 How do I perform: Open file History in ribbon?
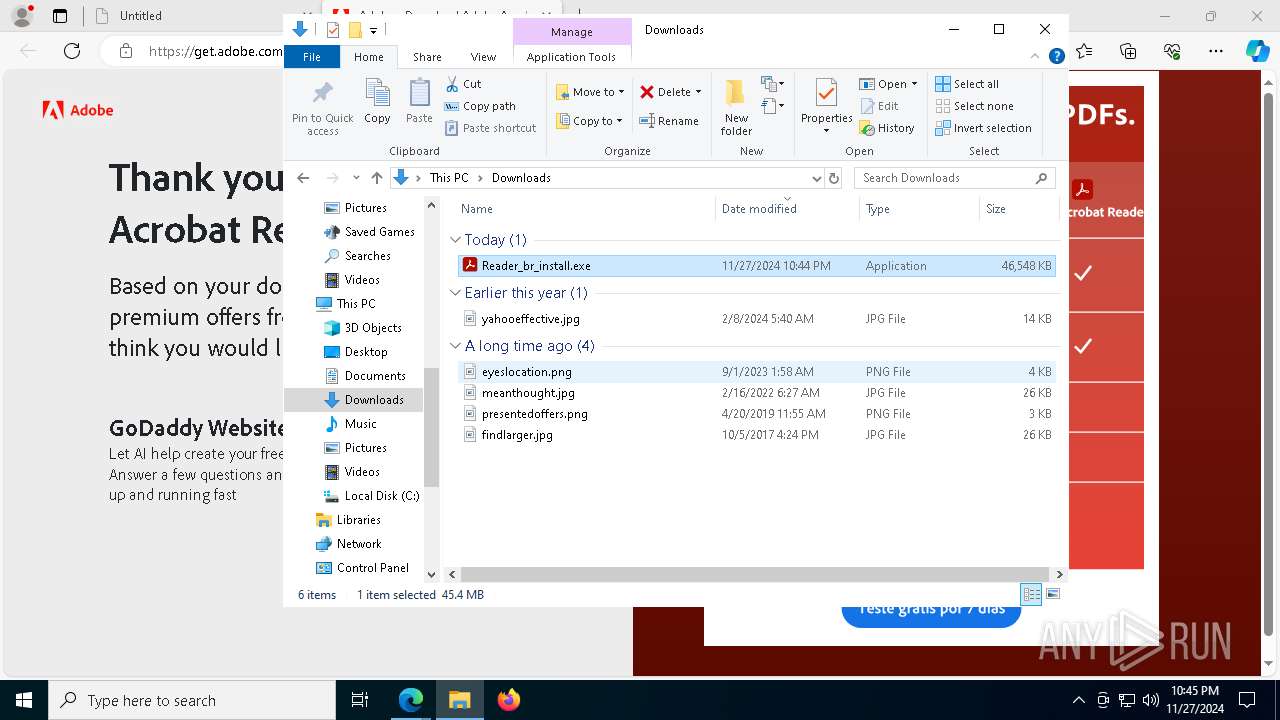tap(886, 128)
